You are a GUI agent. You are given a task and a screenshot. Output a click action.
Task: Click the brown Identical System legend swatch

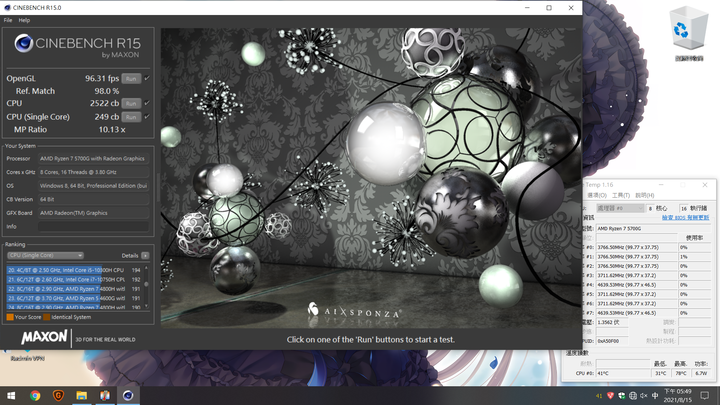46,317
